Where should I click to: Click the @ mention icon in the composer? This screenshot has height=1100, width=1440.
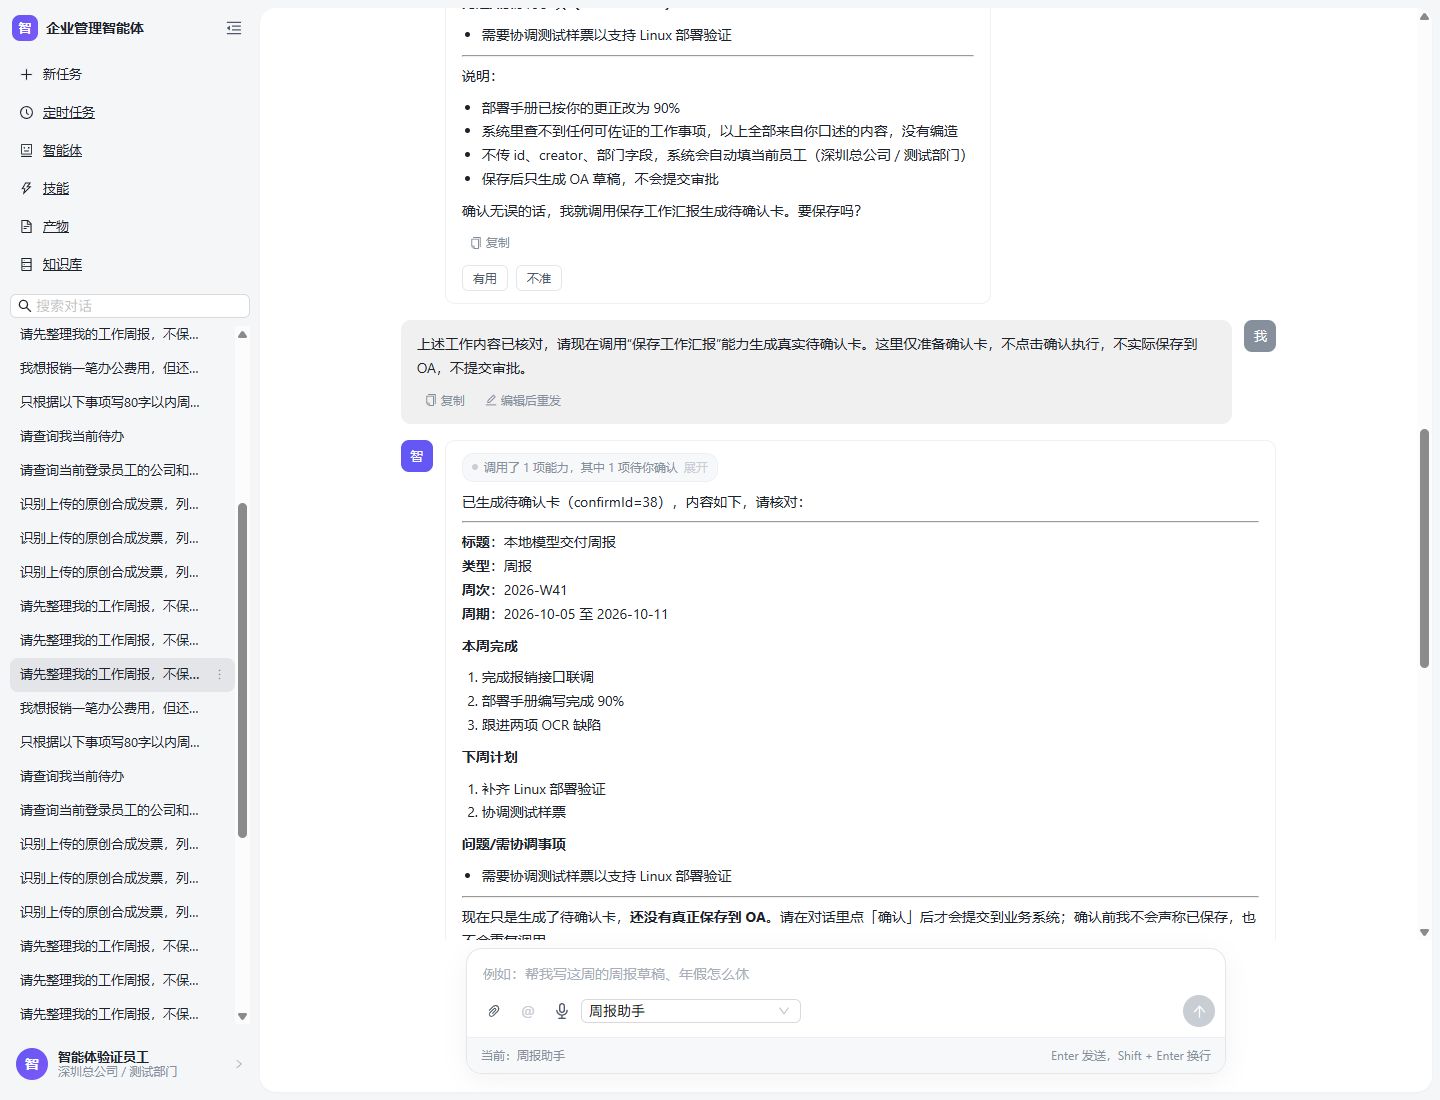click(x=528, y=1011)
